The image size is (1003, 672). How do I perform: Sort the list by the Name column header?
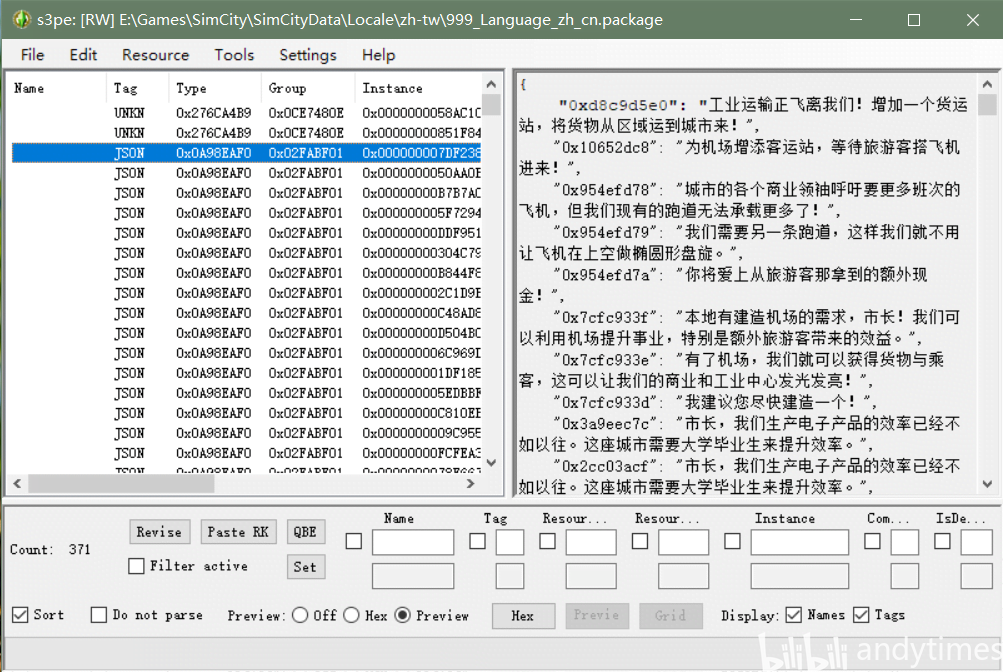pos(56,88)
